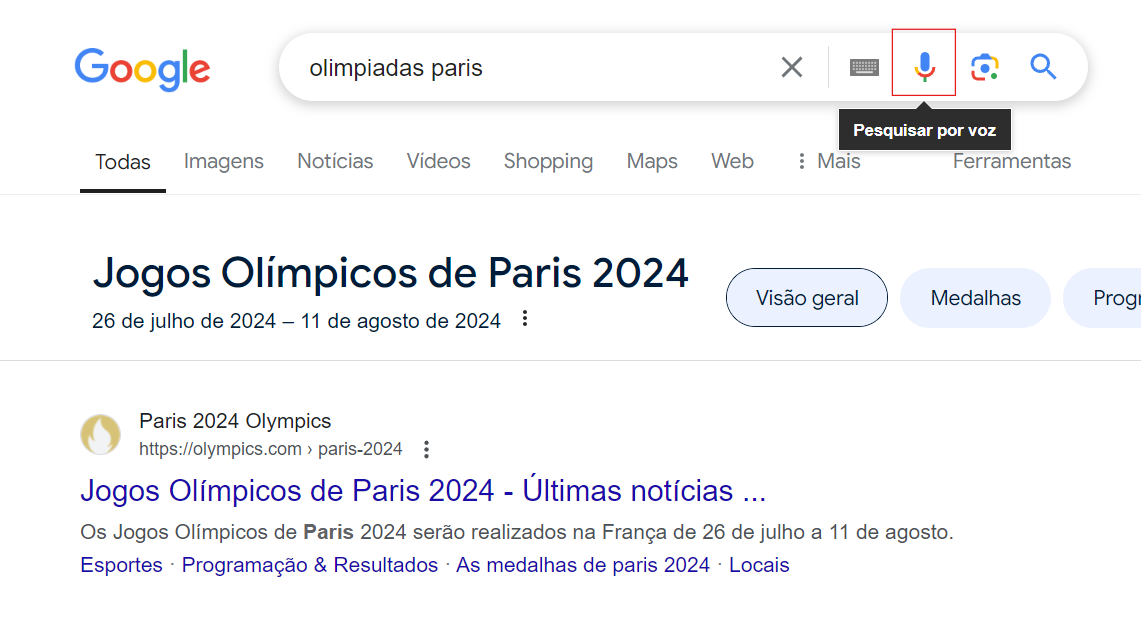Click the date range 26 de julho de 2024
Viewport: 1141px width, 625px height.
click(x=296, y=321)
